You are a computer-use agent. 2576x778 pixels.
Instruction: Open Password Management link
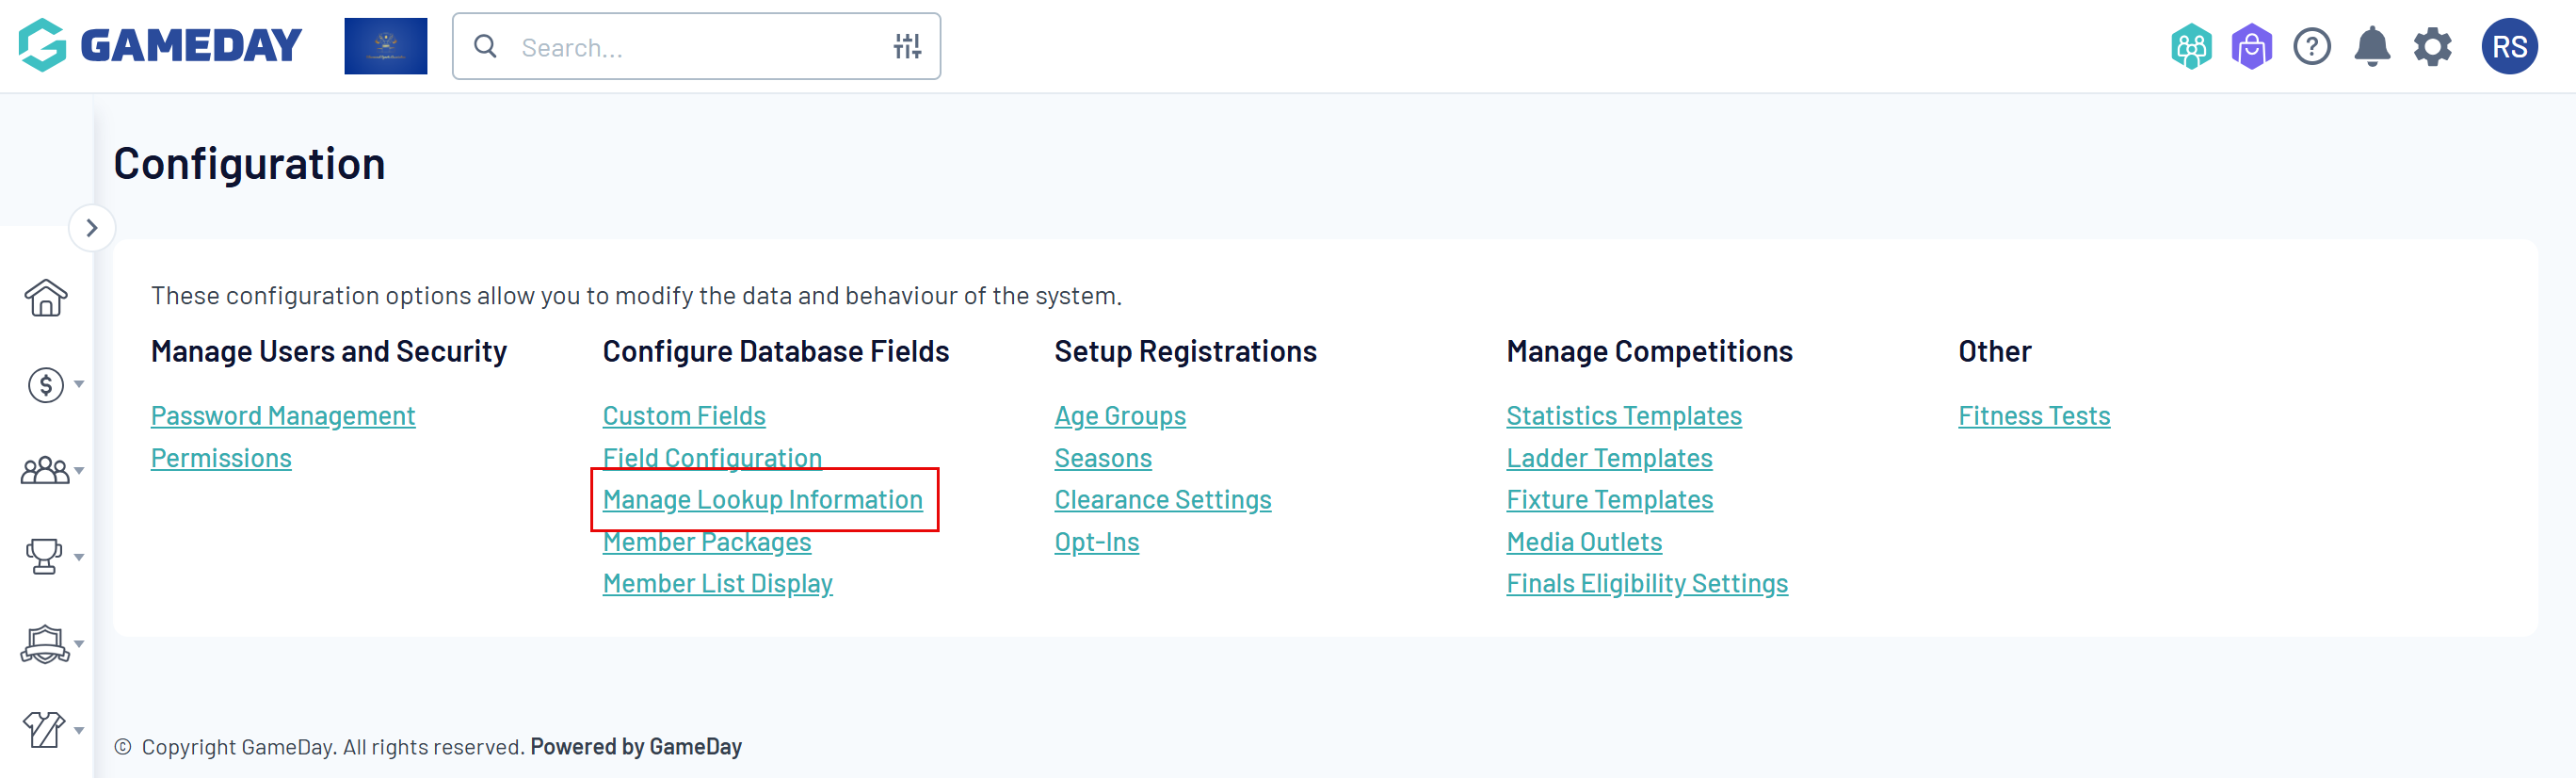(x=282, y=416)
